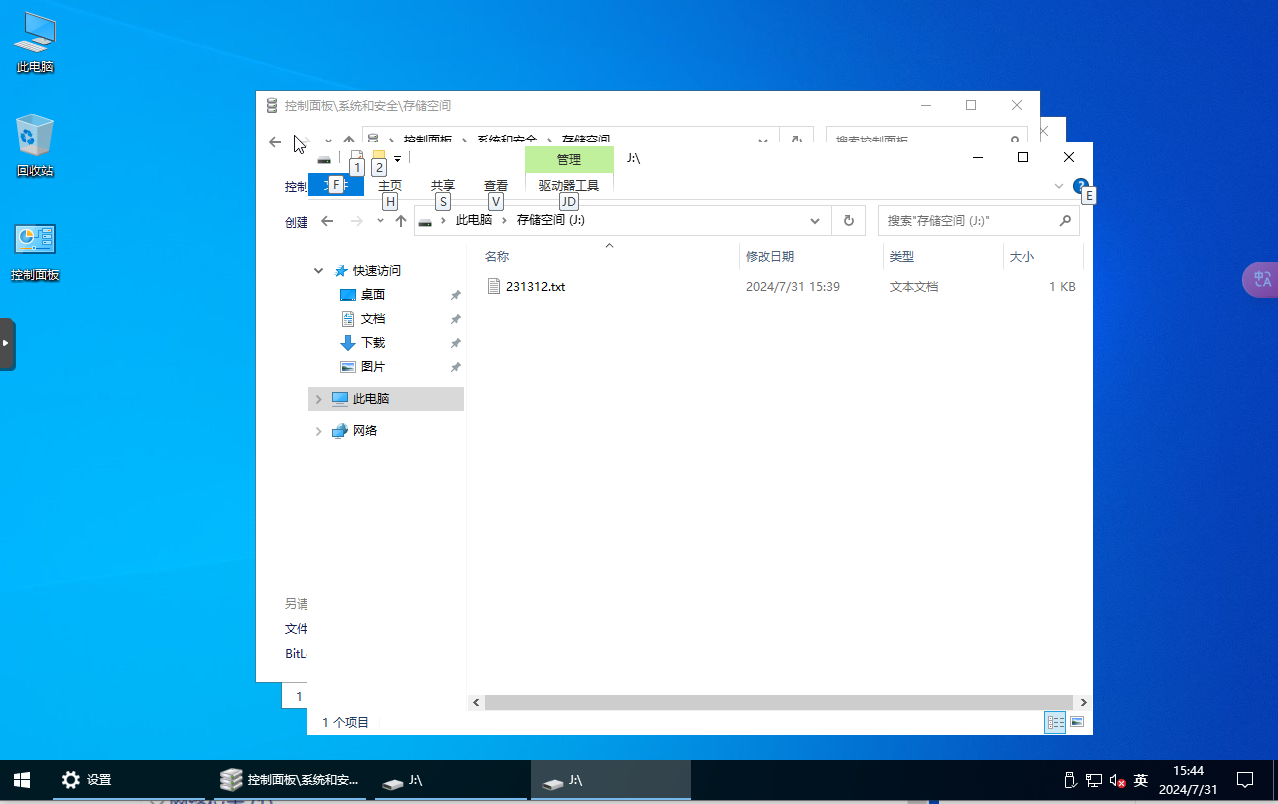1278x804 pixels.
Task: Open the address bar history dropdown
Action: click(815, 221)
